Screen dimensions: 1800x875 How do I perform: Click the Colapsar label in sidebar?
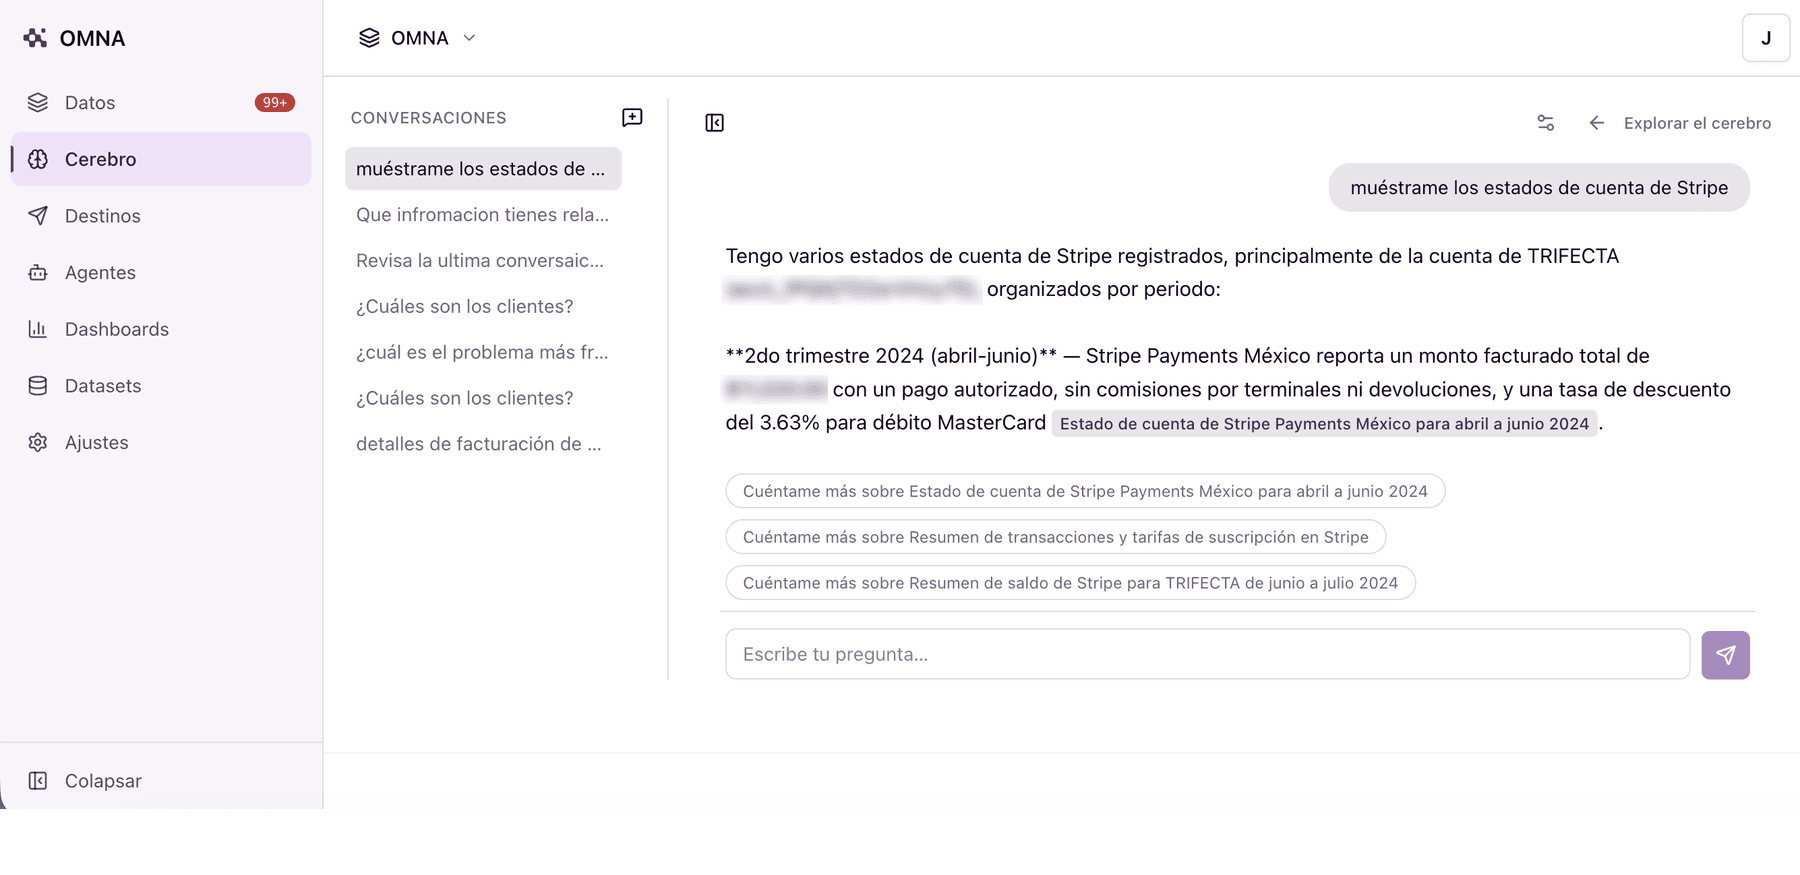coord(103,781)
